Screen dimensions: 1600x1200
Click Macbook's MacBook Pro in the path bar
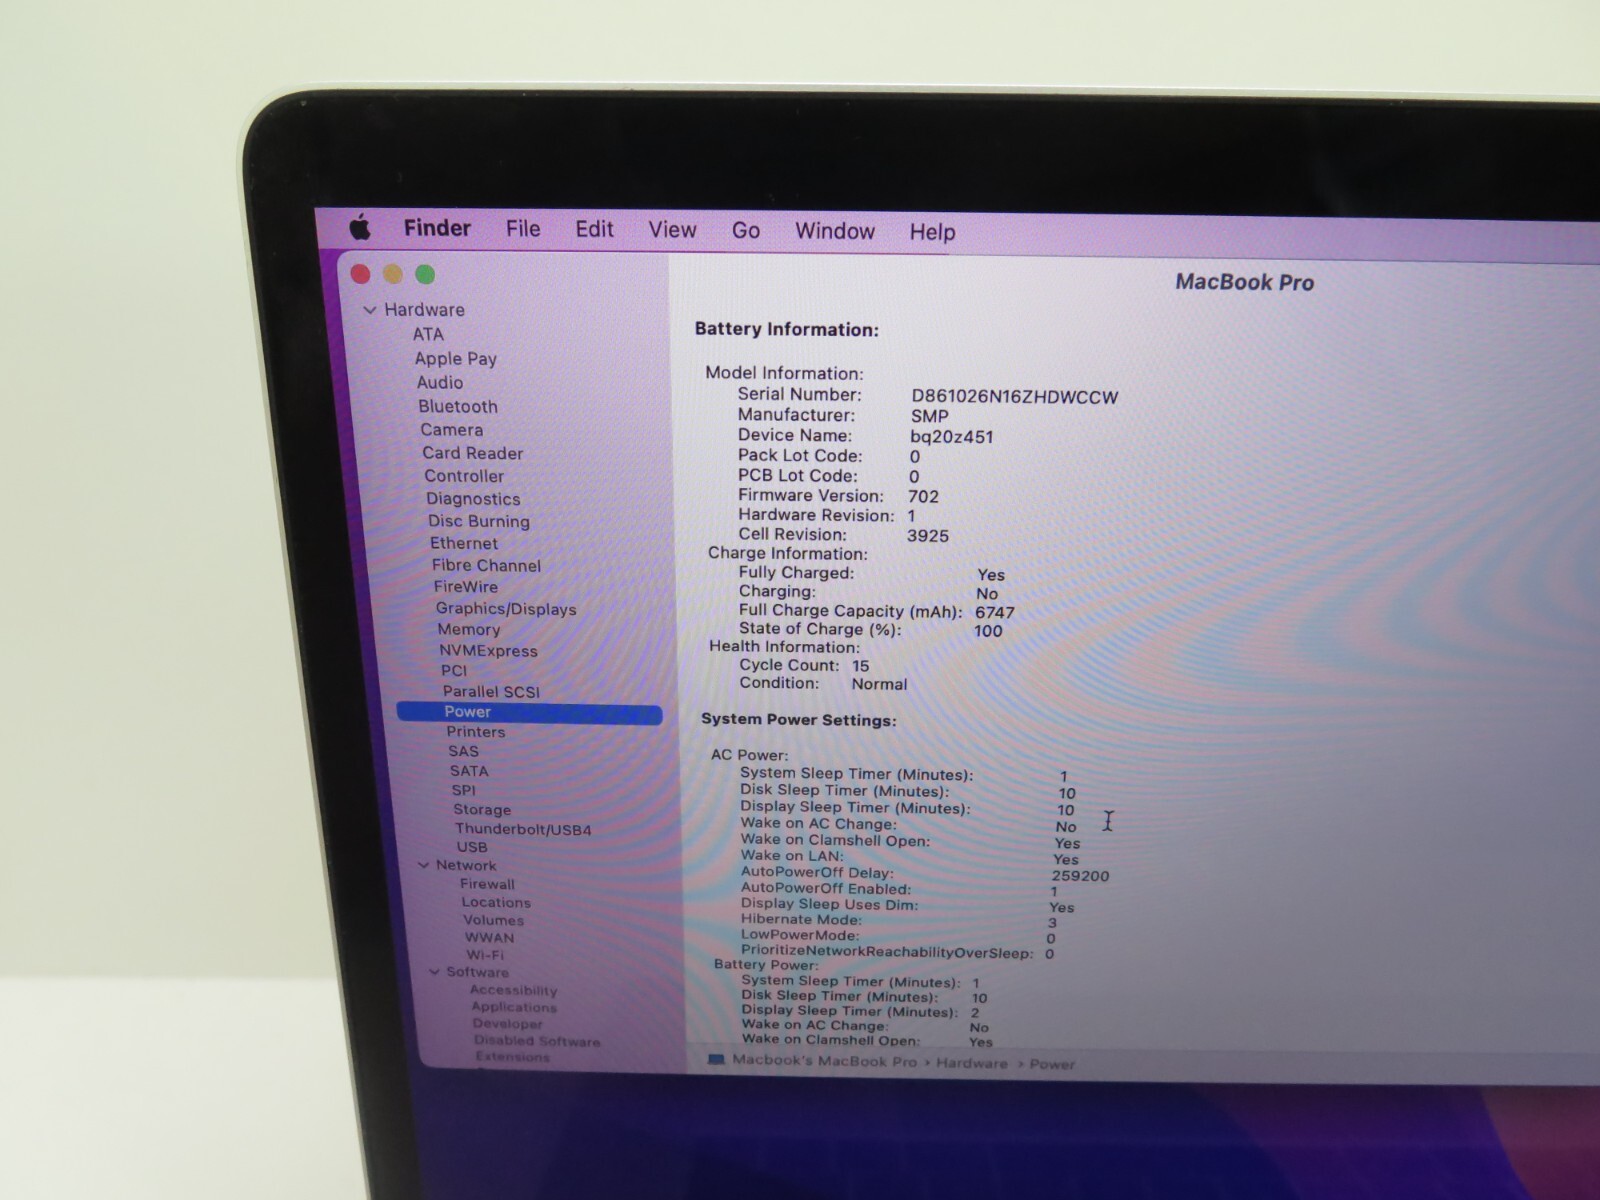point(825,1061)
